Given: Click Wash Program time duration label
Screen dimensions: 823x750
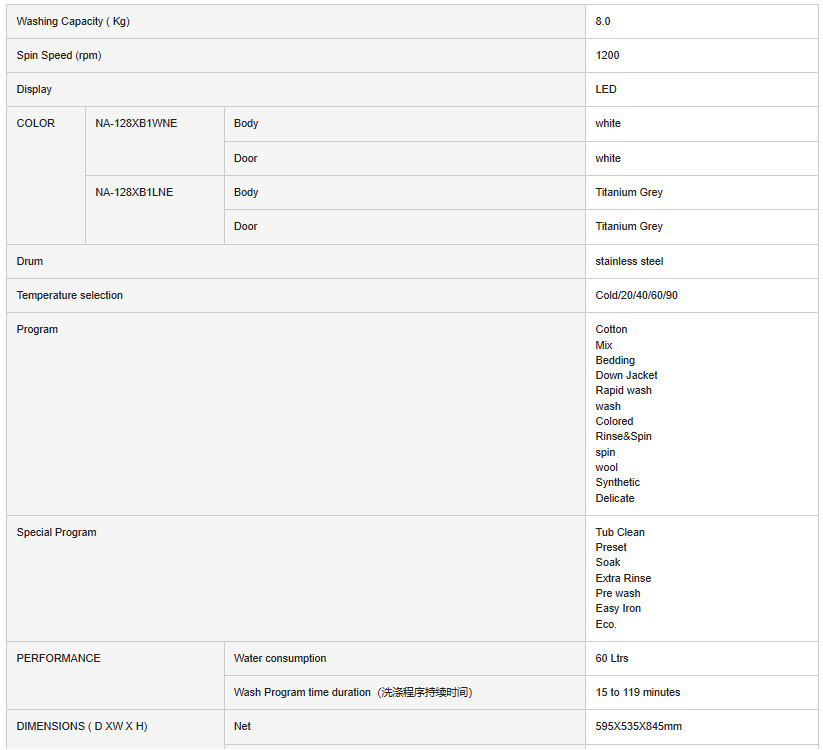Looking at the screenshot, I should (353, 692).
